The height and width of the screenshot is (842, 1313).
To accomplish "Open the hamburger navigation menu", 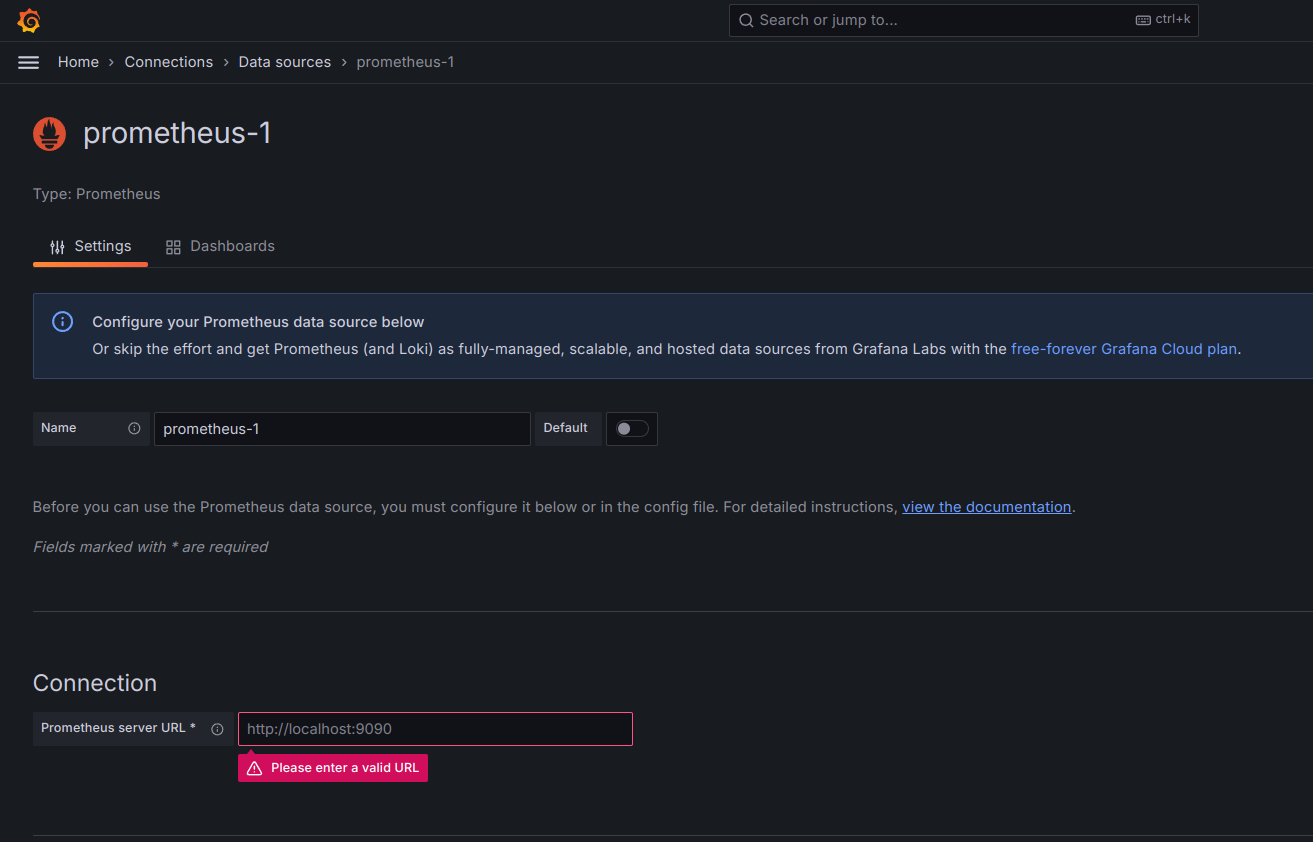I will pos(29,62).
